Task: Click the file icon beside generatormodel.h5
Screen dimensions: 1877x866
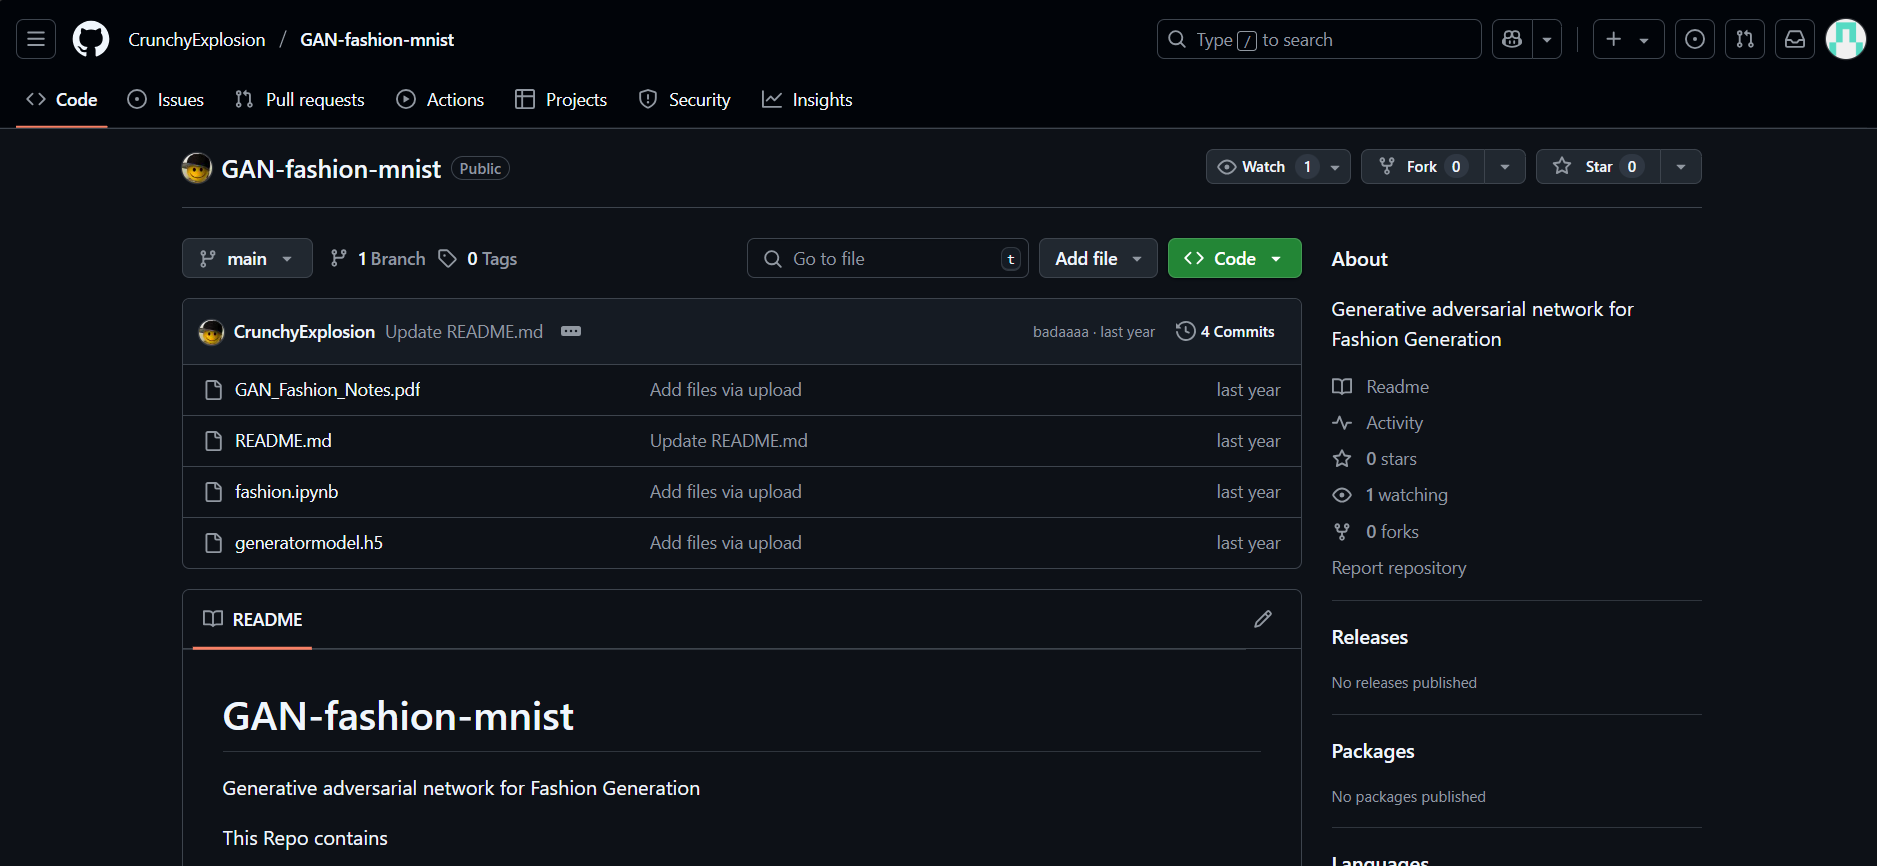Action: [213, 543]
